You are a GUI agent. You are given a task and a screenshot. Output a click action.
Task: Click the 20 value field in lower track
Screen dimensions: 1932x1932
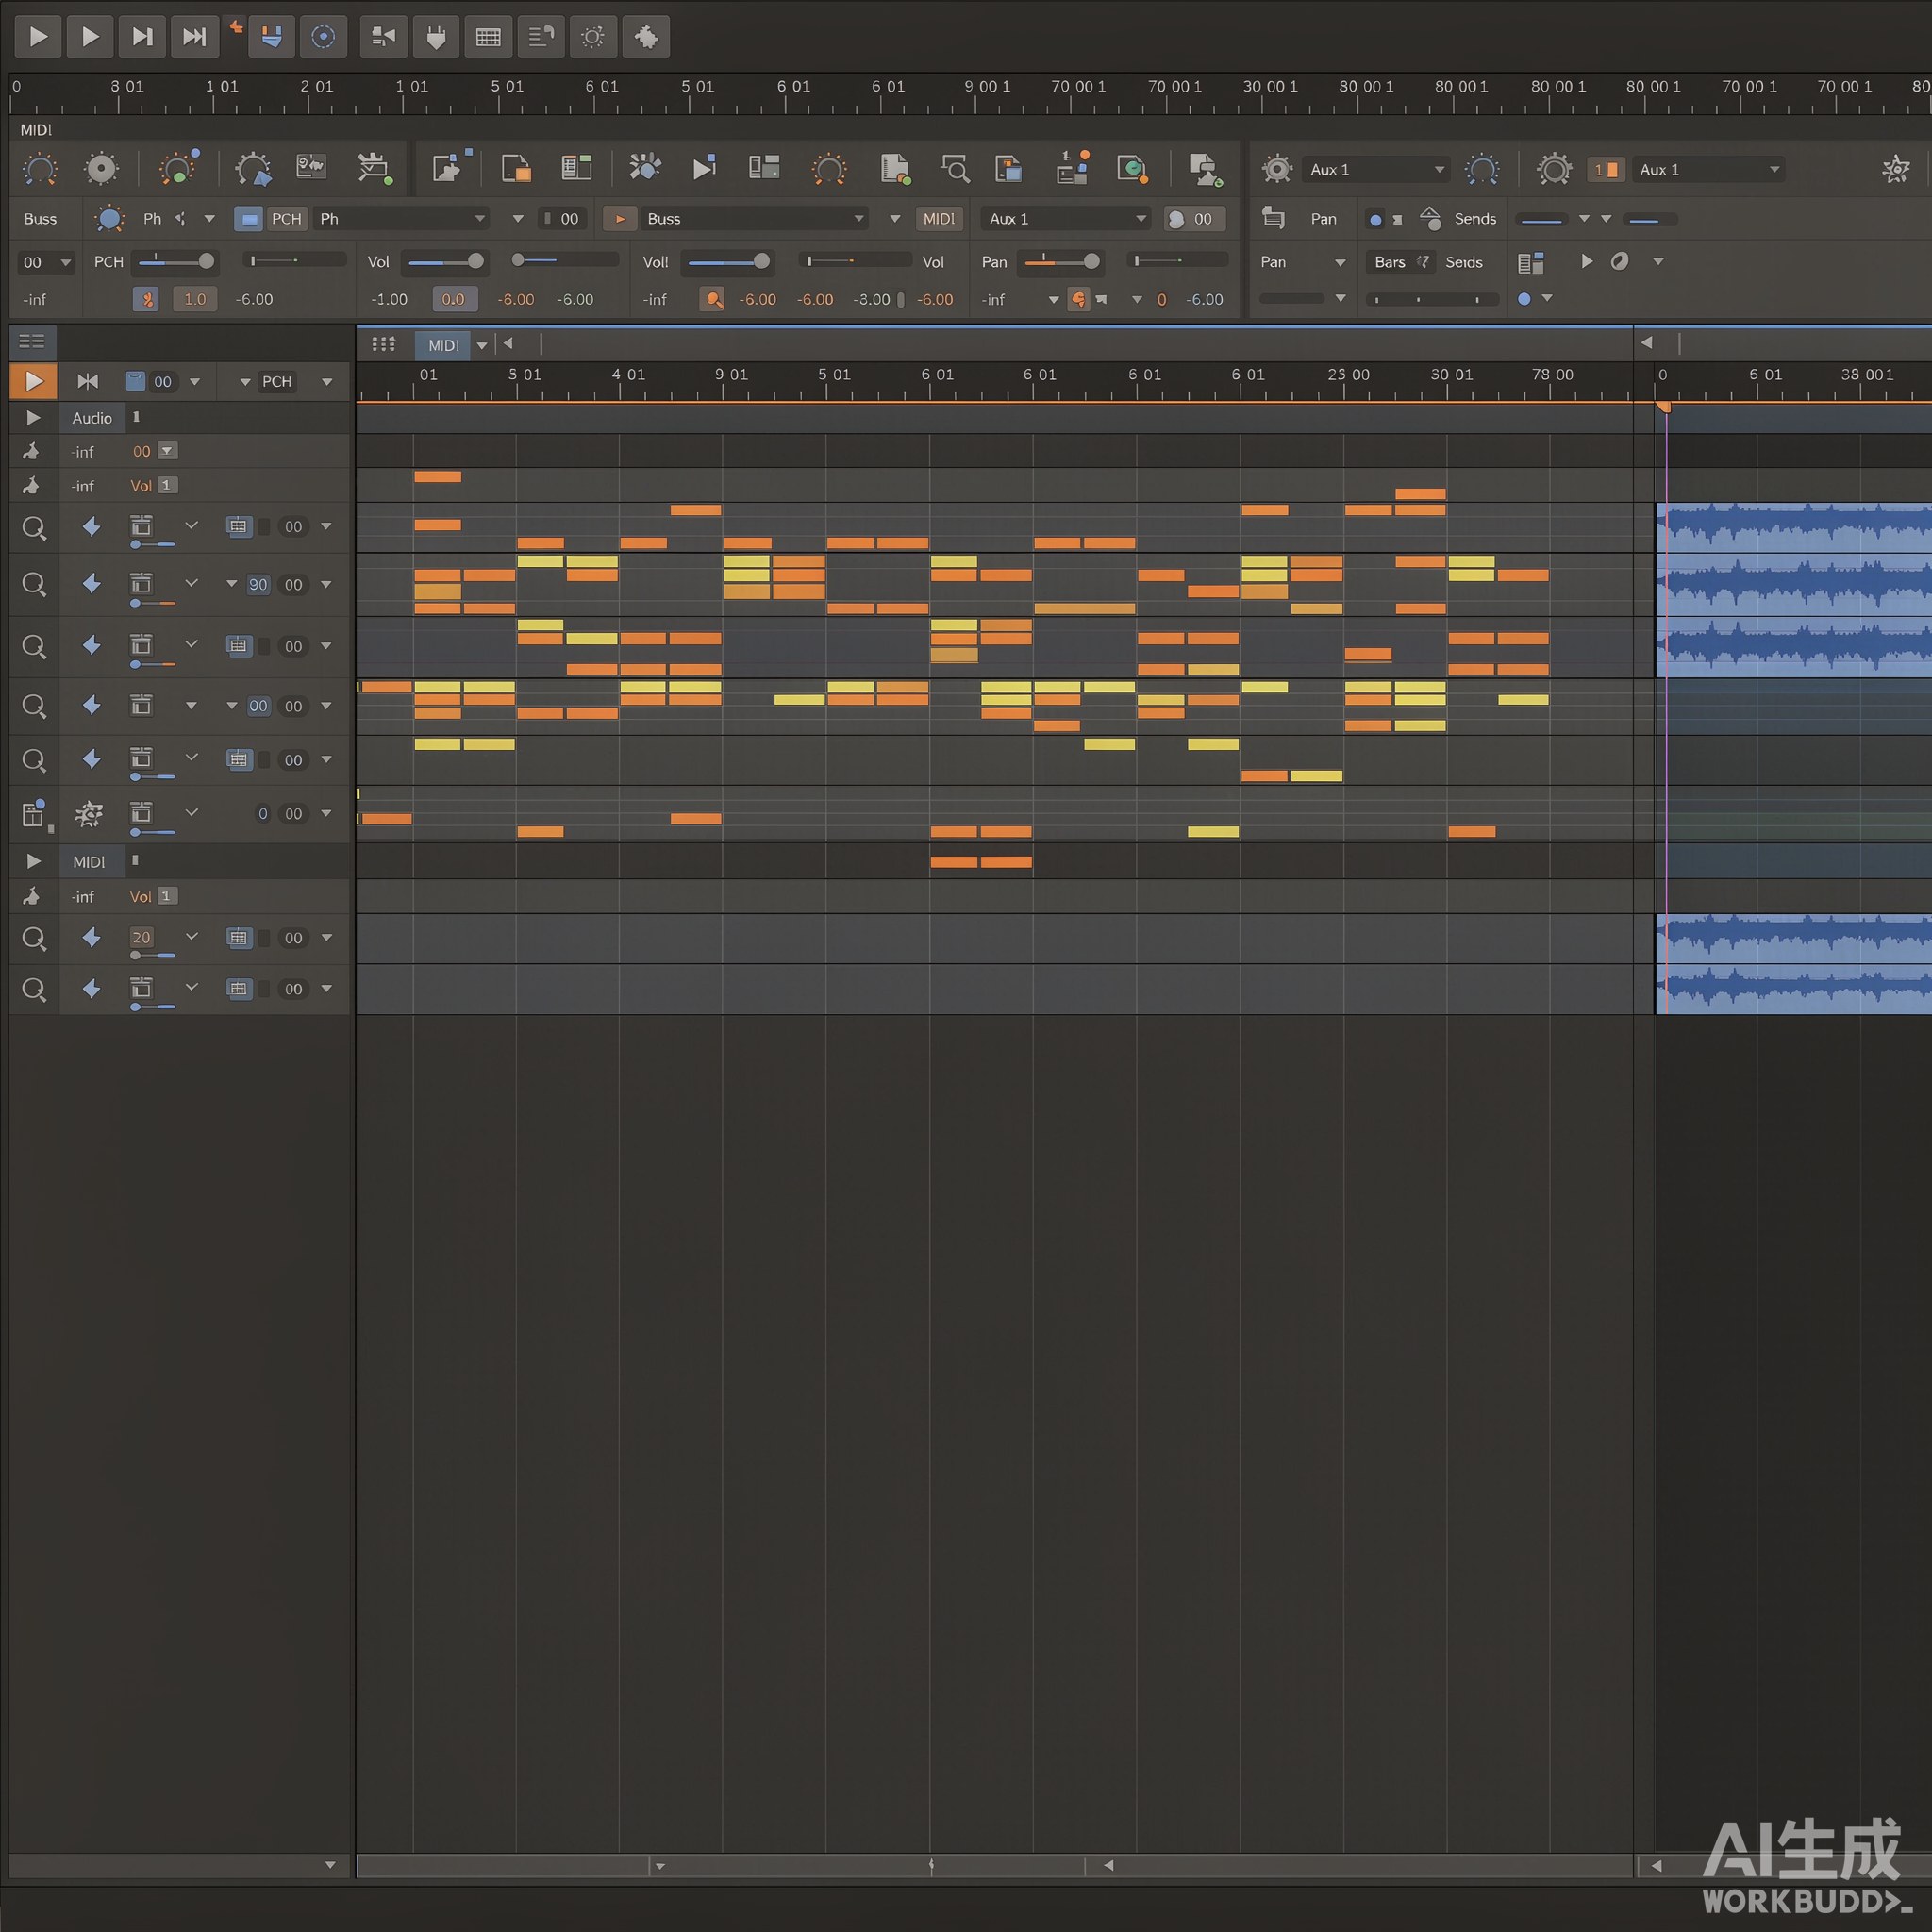point(141,937)
